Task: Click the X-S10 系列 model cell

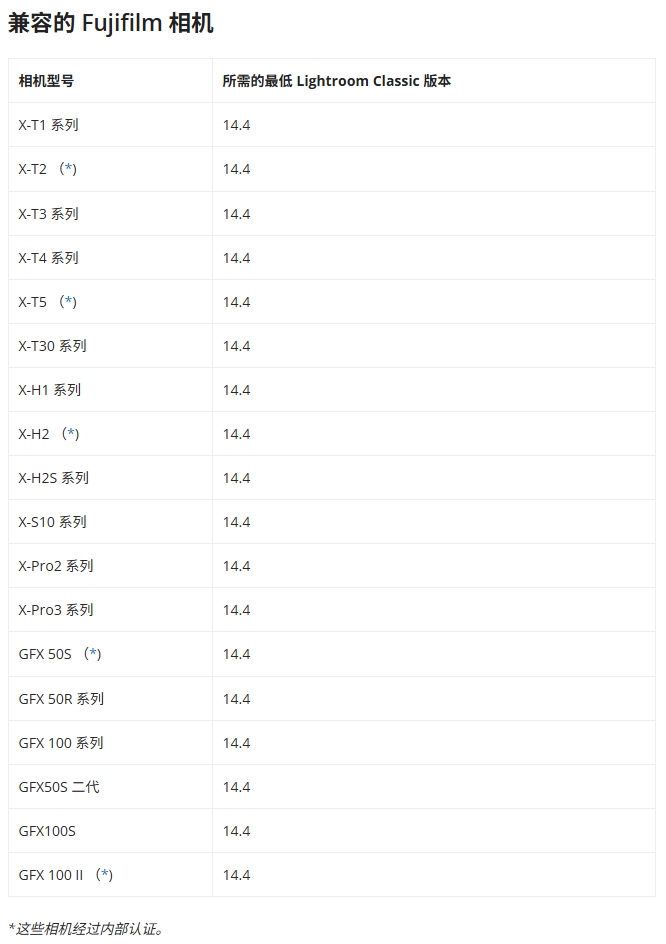Action: [110, 522]
